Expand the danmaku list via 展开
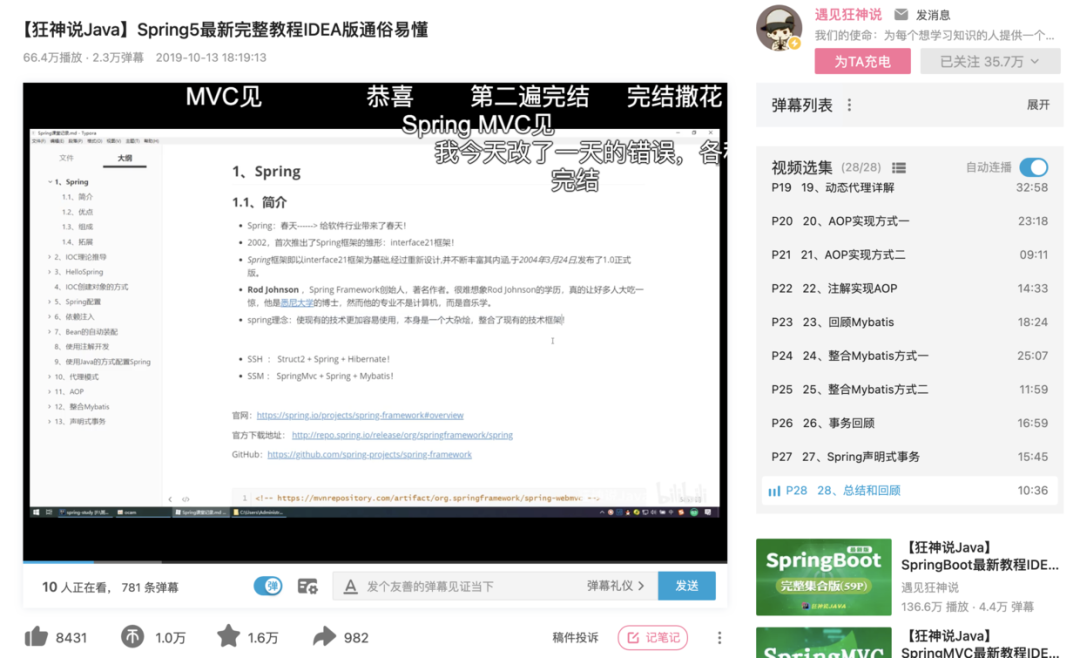Image resolution: width=1080 pixels, height=658 pixels. point(1038,105)
